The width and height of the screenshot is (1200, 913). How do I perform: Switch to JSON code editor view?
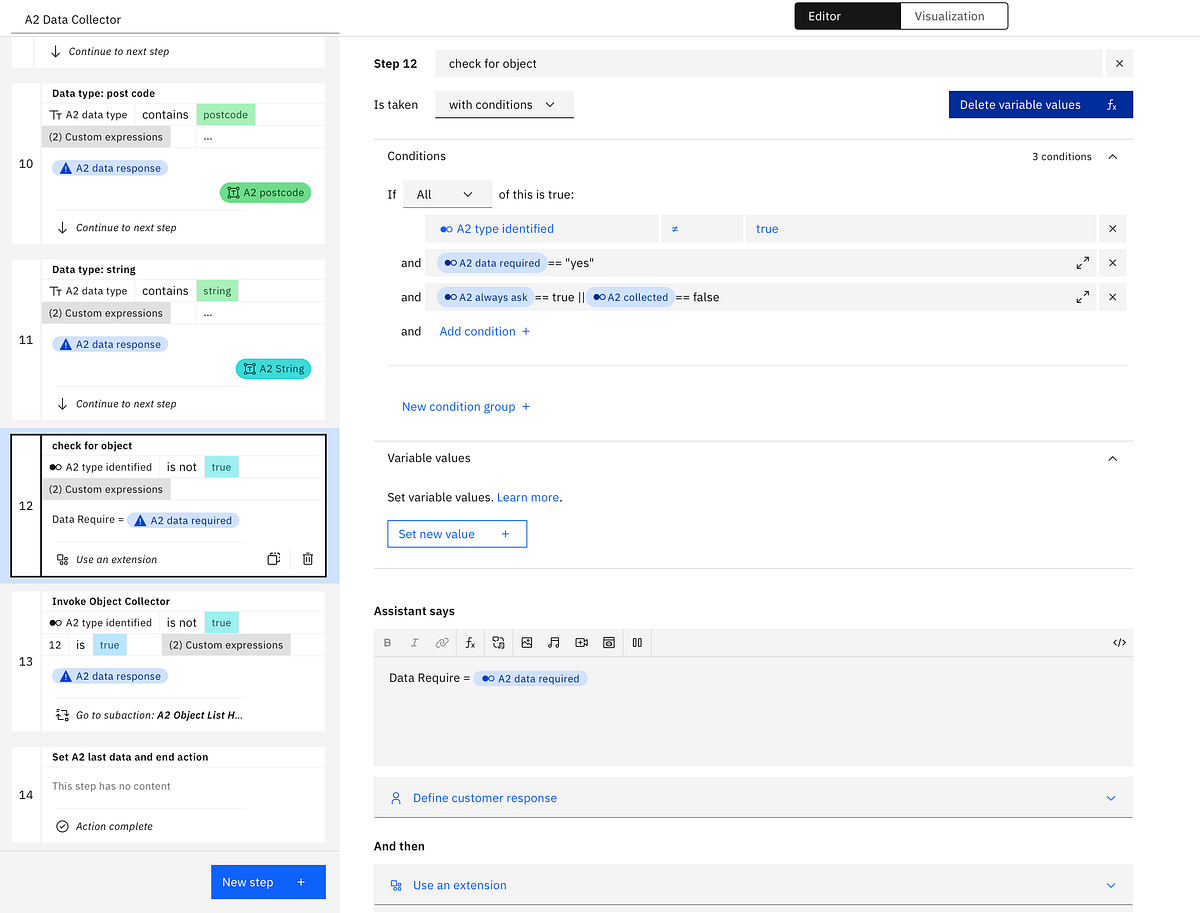pyautogui.click(x=1119, y=643)
